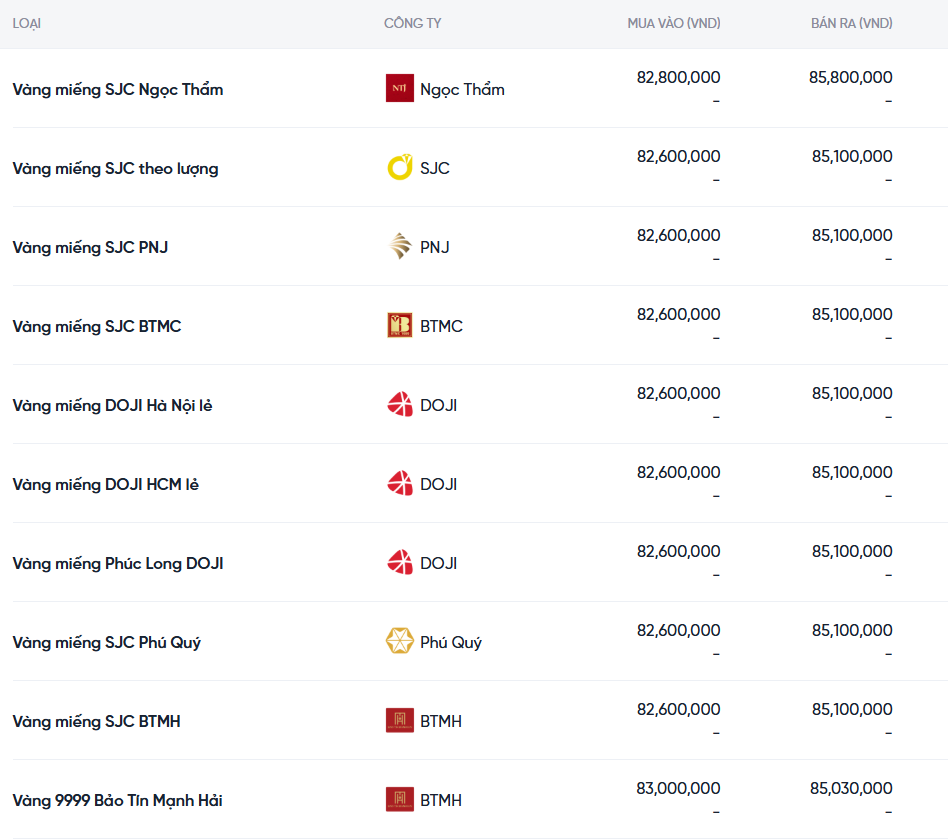The image size is (948, 840).
Task: Click BTMH logo in Vàng 9999 Bảo Tín row
Action: point(400,799)
